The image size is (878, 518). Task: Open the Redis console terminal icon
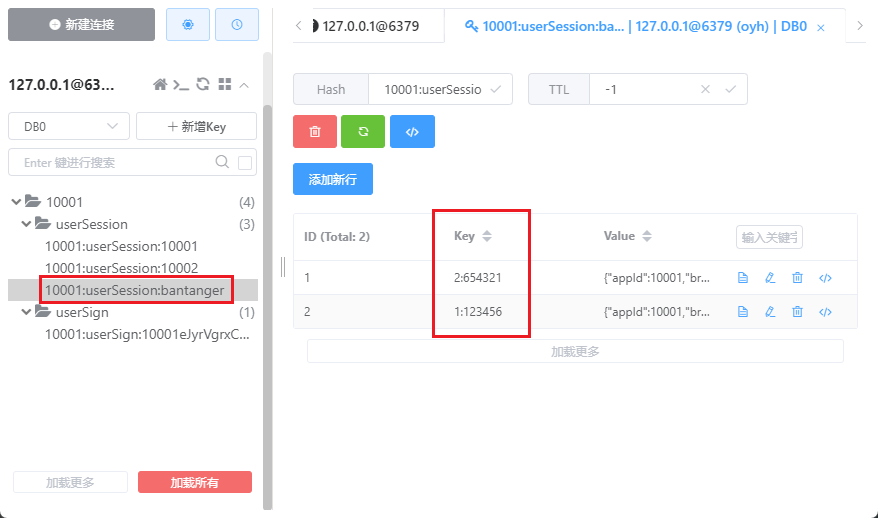pos(181,85)
